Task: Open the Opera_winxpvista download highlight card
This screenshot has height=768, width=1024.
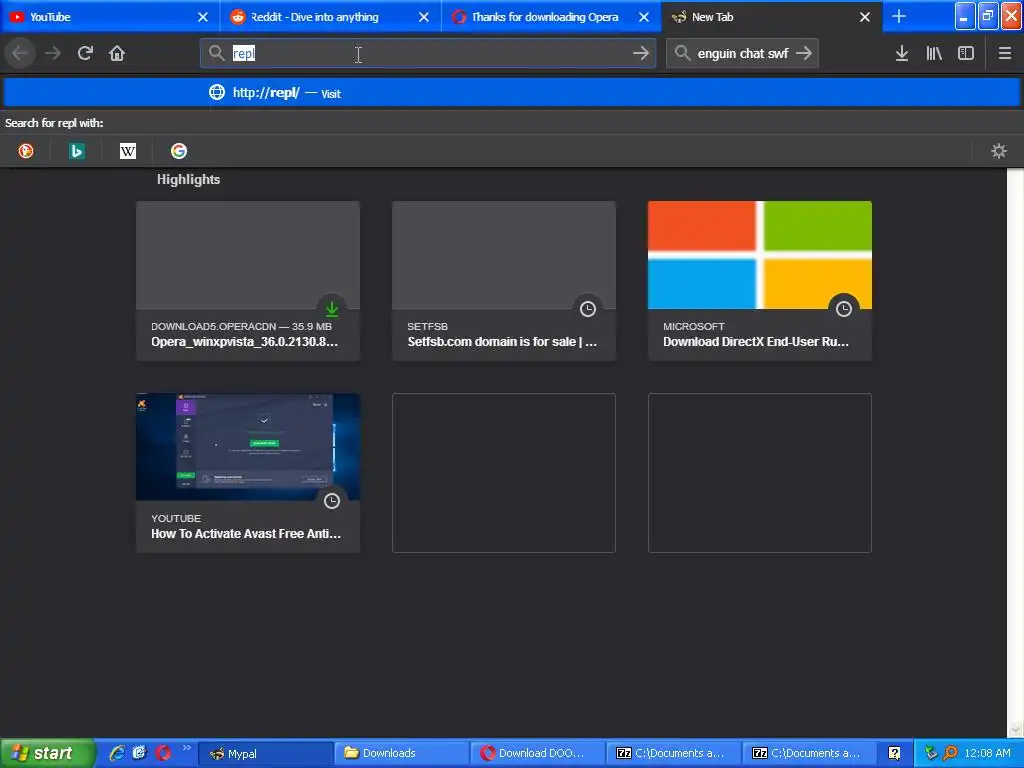Action: click(x=248, y=280)
